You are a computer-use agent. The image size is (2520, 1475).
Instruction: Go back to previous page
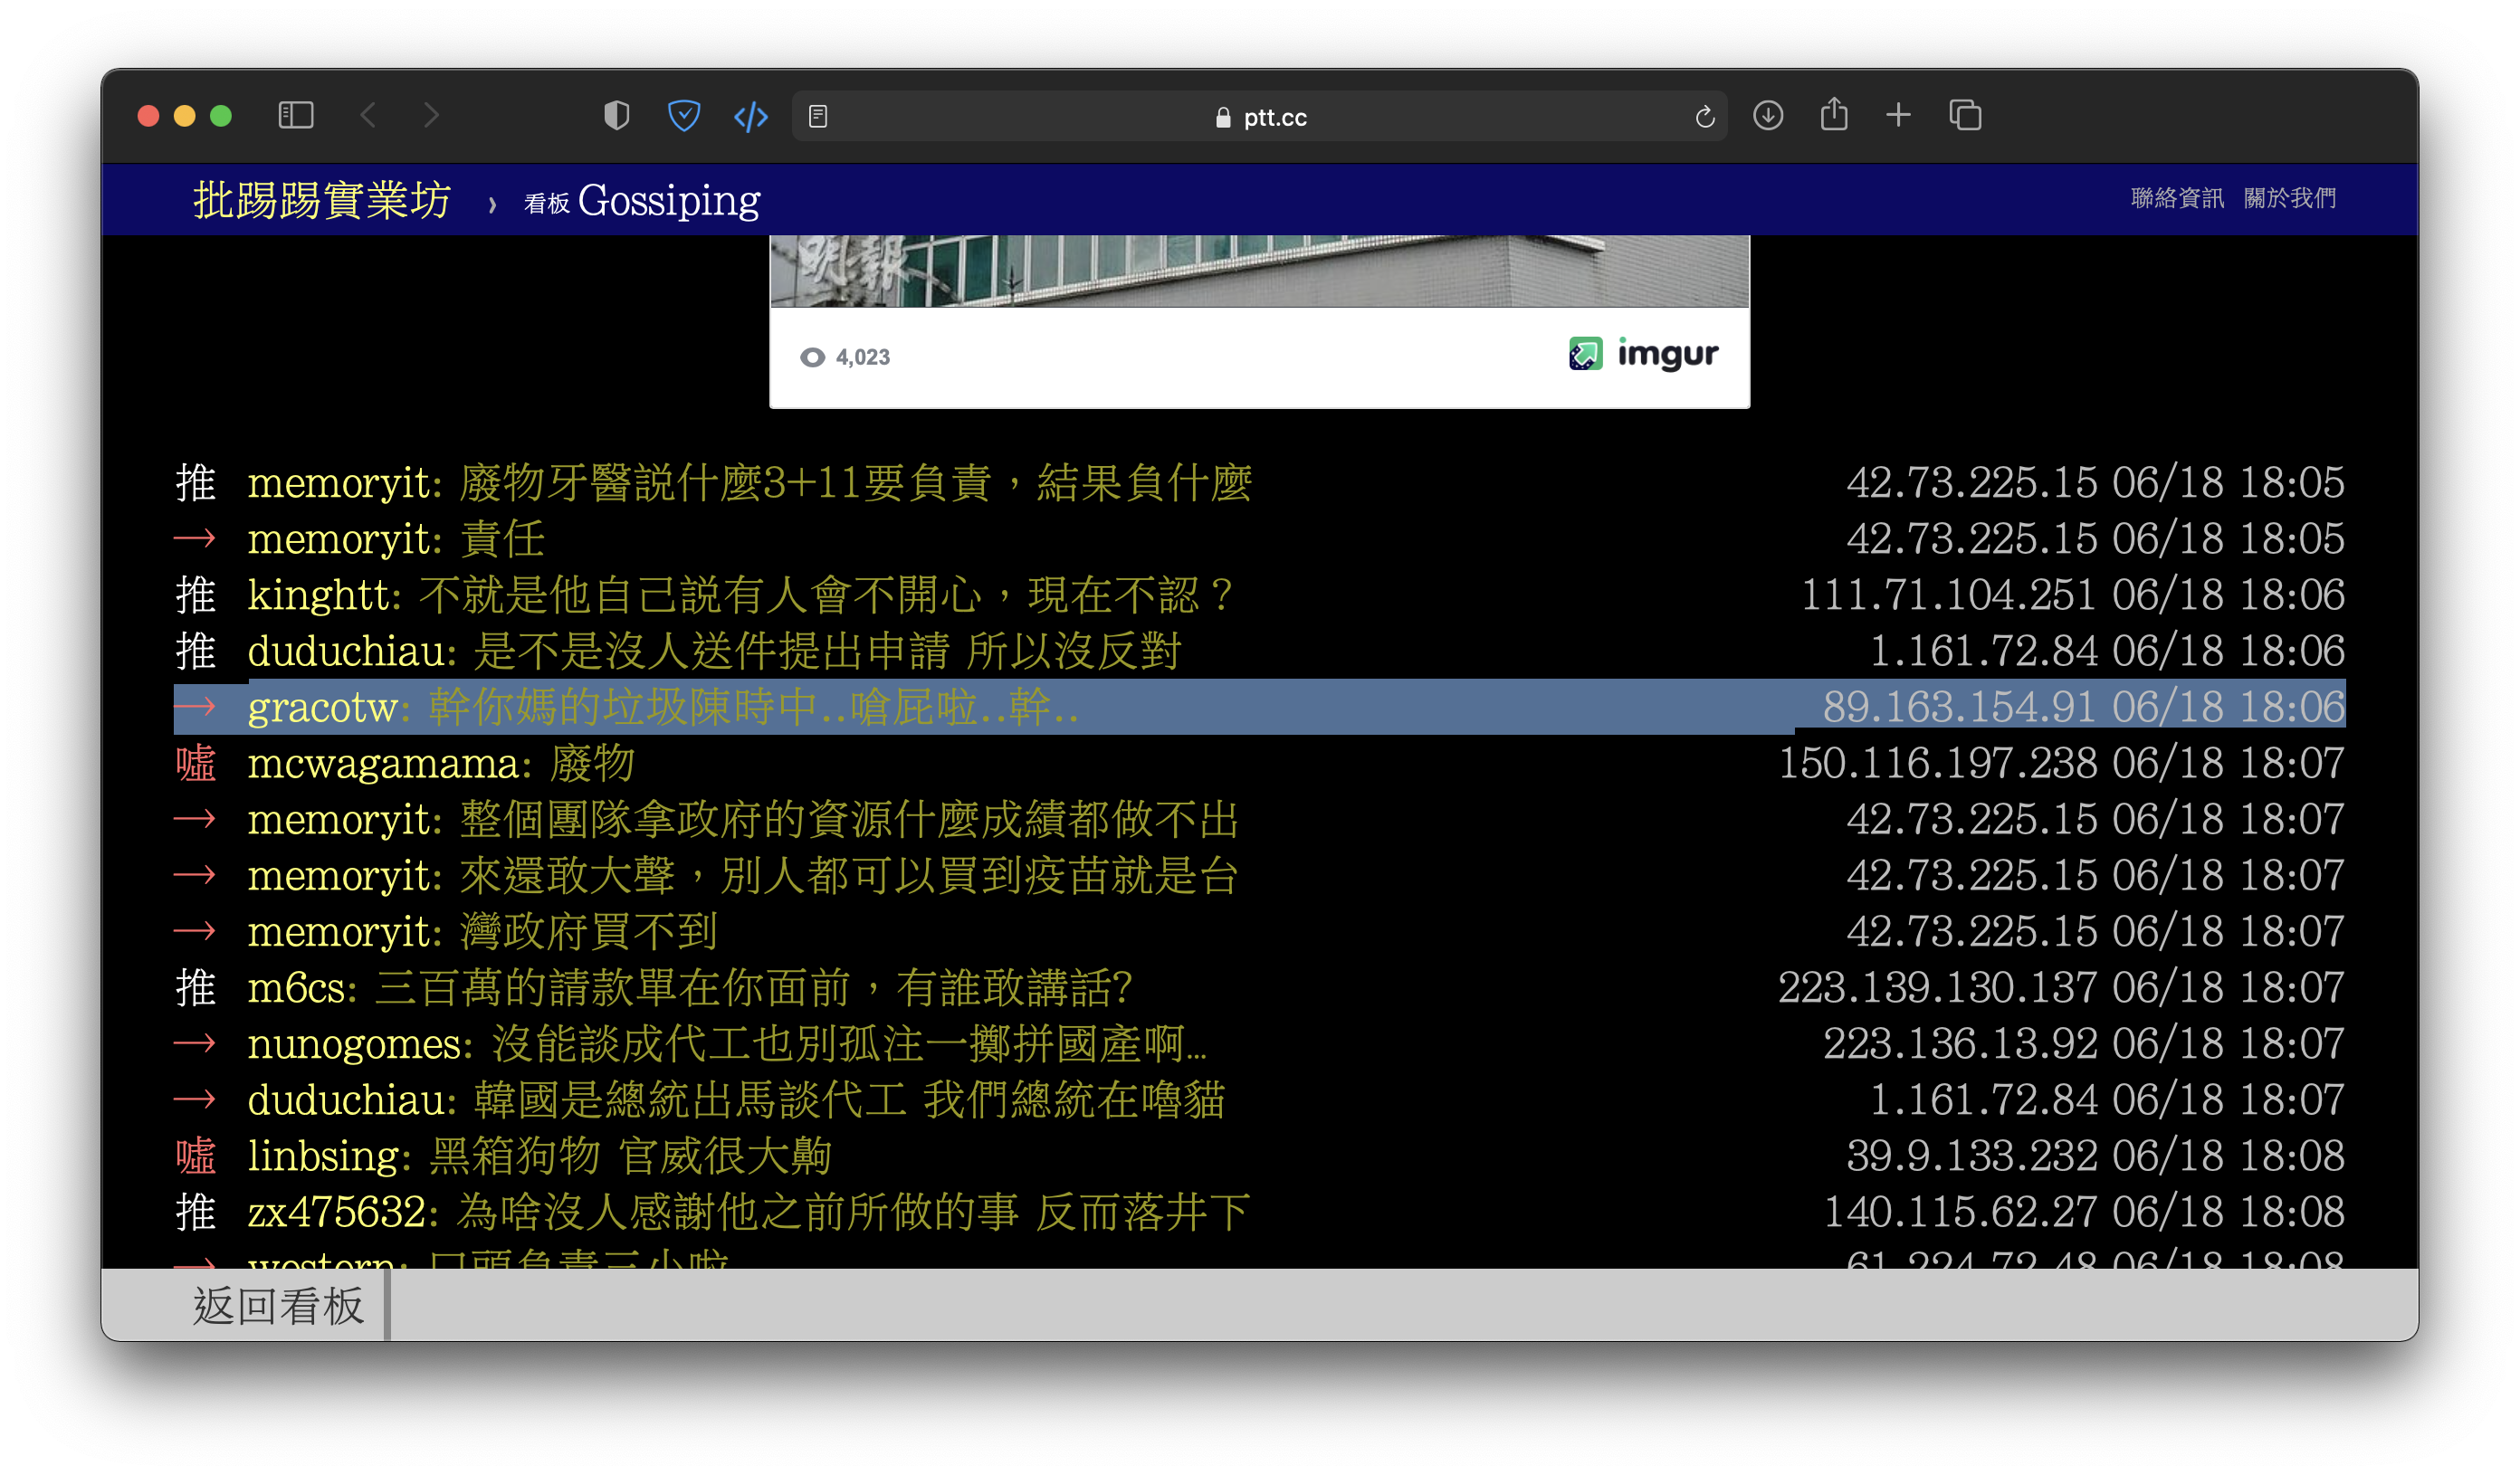pyautogui.click(x=369, y=116)
